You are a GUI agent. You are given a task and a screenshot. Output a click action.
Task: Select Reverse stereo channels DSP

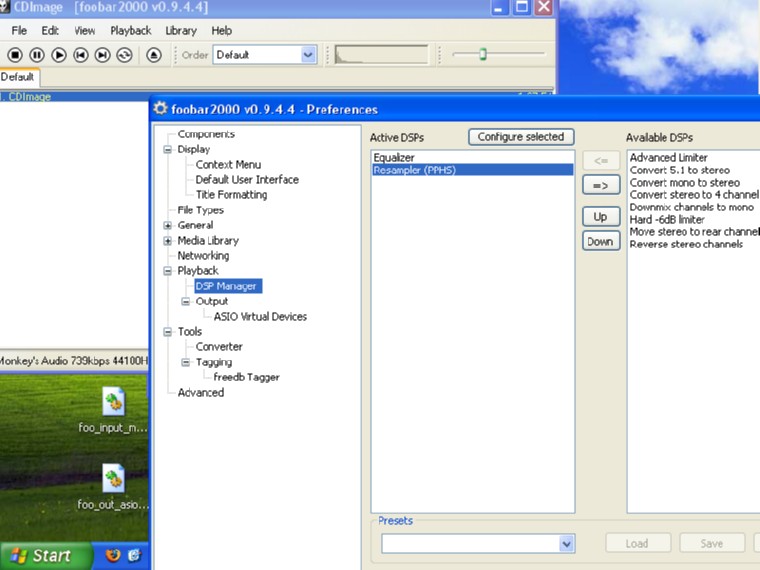(686, 244)
